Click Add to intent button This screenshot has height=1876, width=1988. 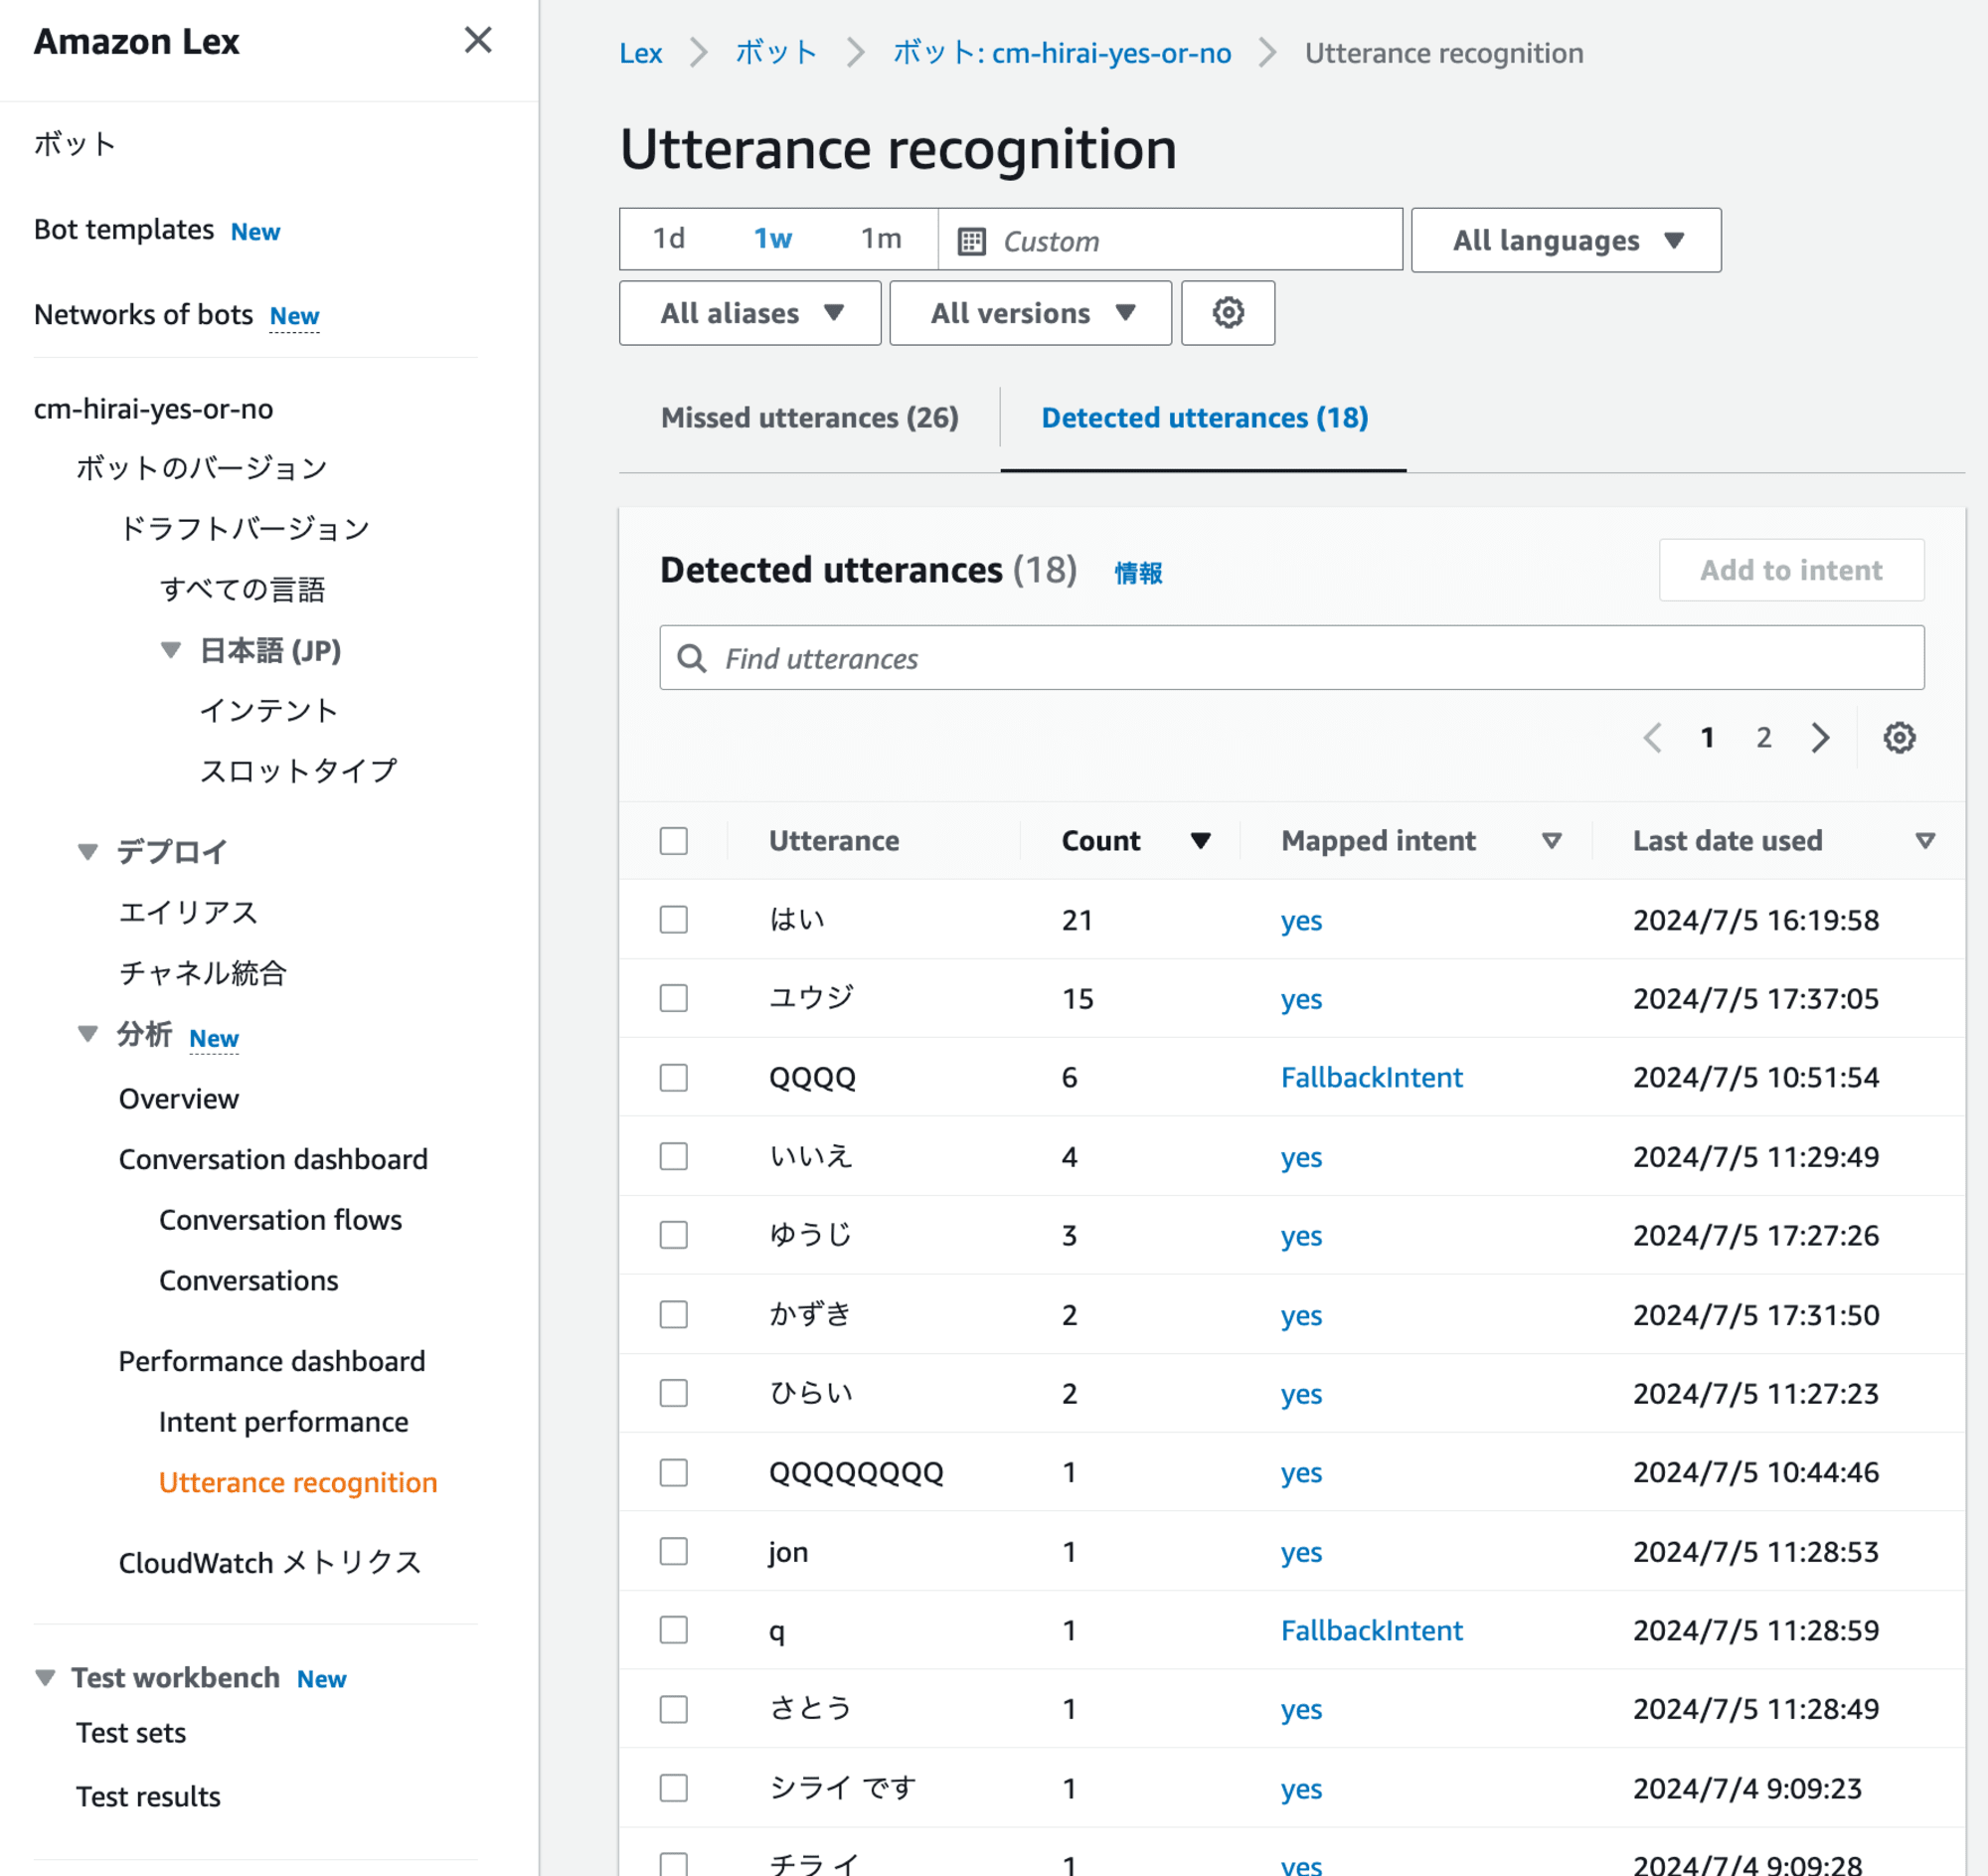pyautogui.click(x=1791, y=570)
